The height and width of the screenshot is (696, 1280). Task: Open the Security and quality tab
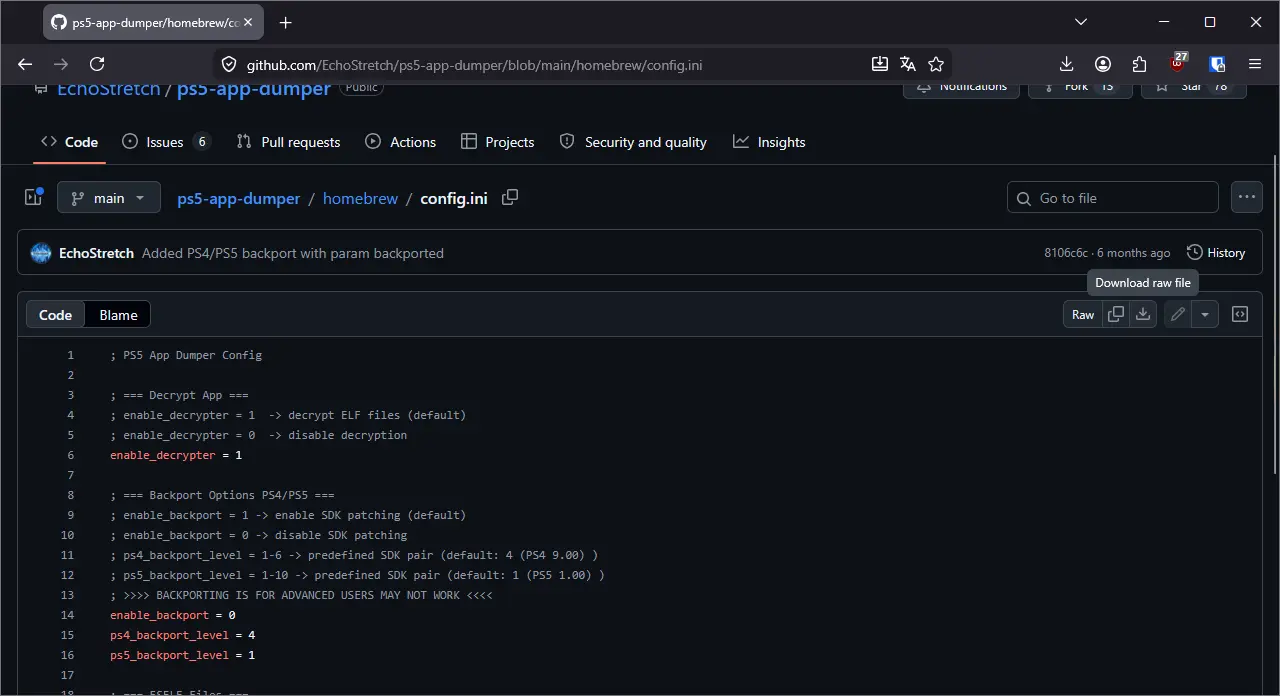coord(633,142)
